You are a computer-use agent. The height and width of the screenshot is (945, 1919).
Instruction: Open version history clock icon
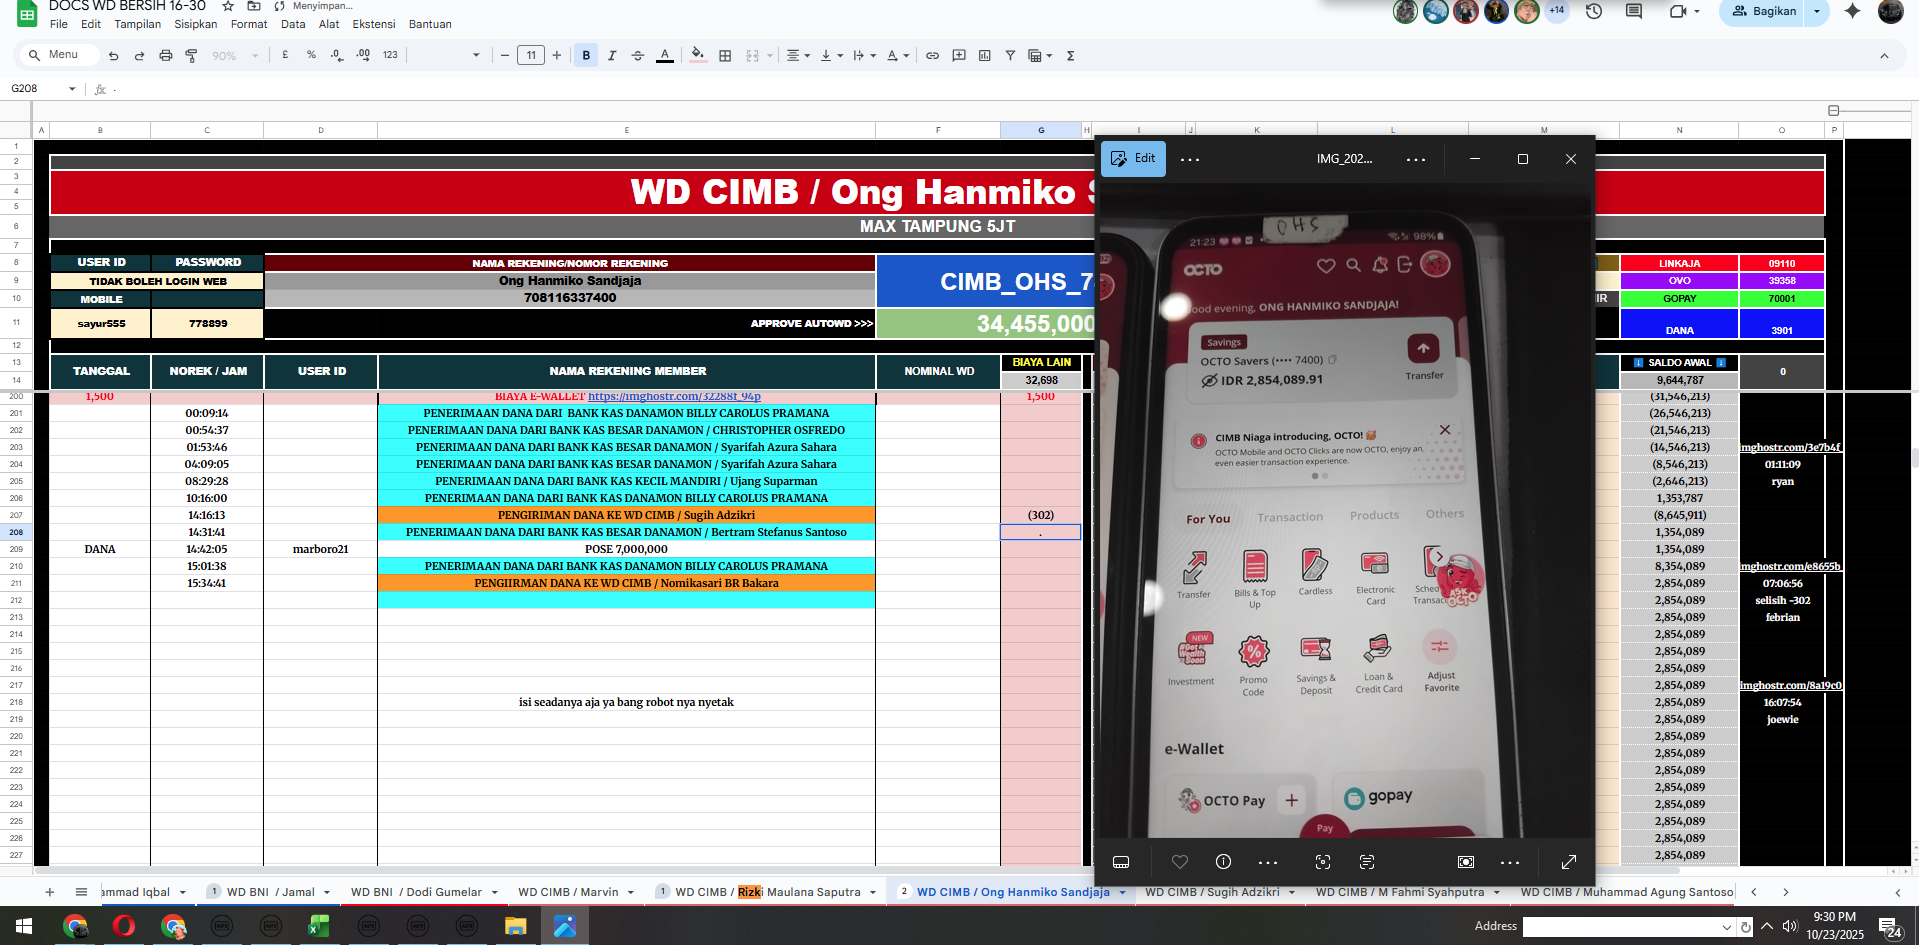(x=1594, y=11)
